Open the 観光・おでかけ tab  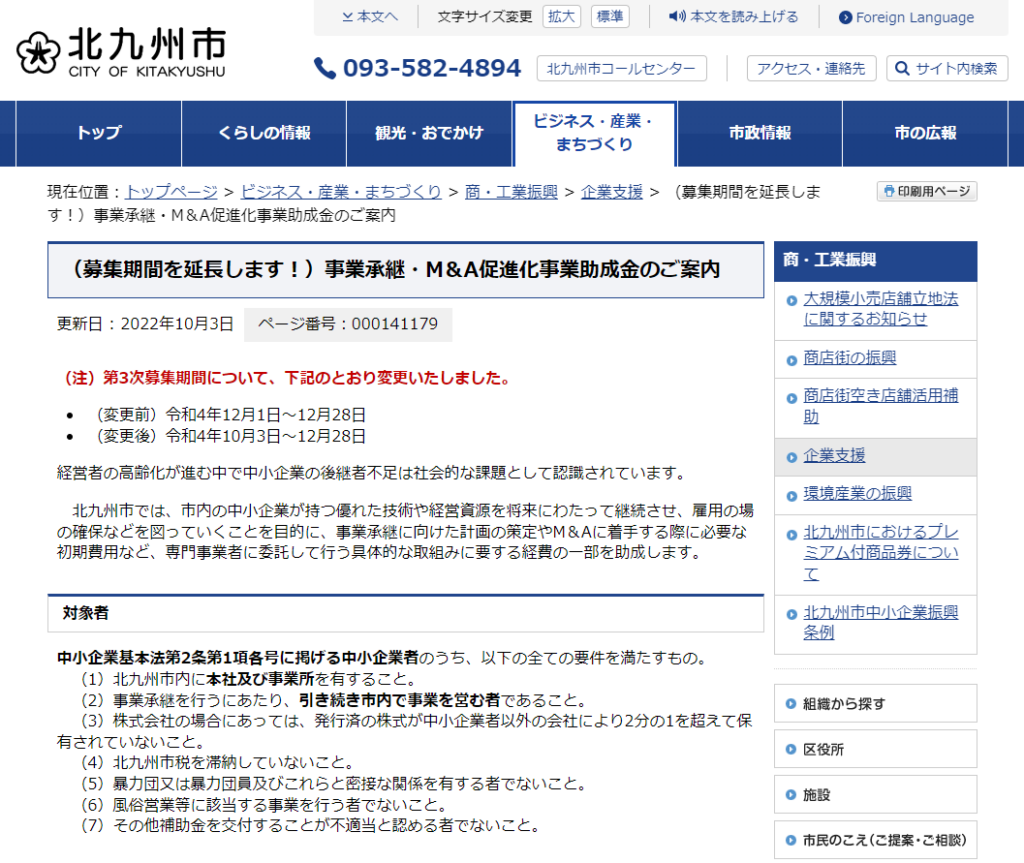429,133
